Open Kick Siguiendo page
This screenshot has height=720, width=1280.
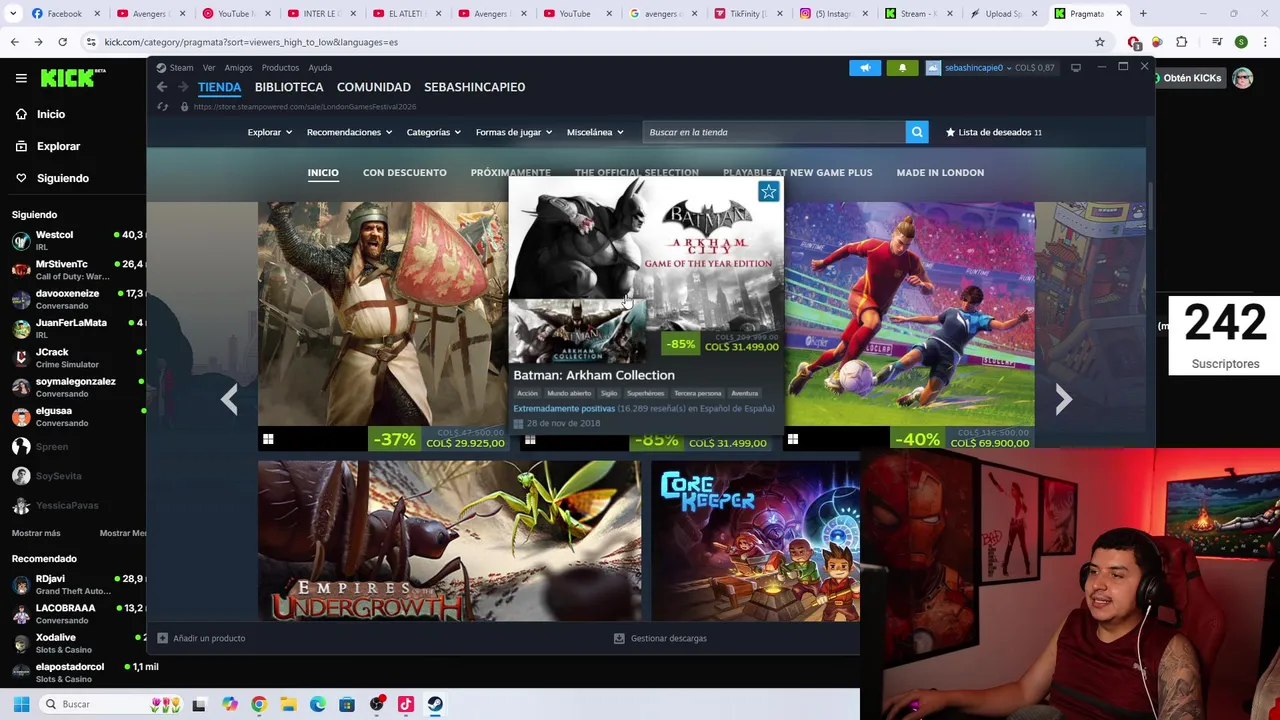(x=62, y=178)
